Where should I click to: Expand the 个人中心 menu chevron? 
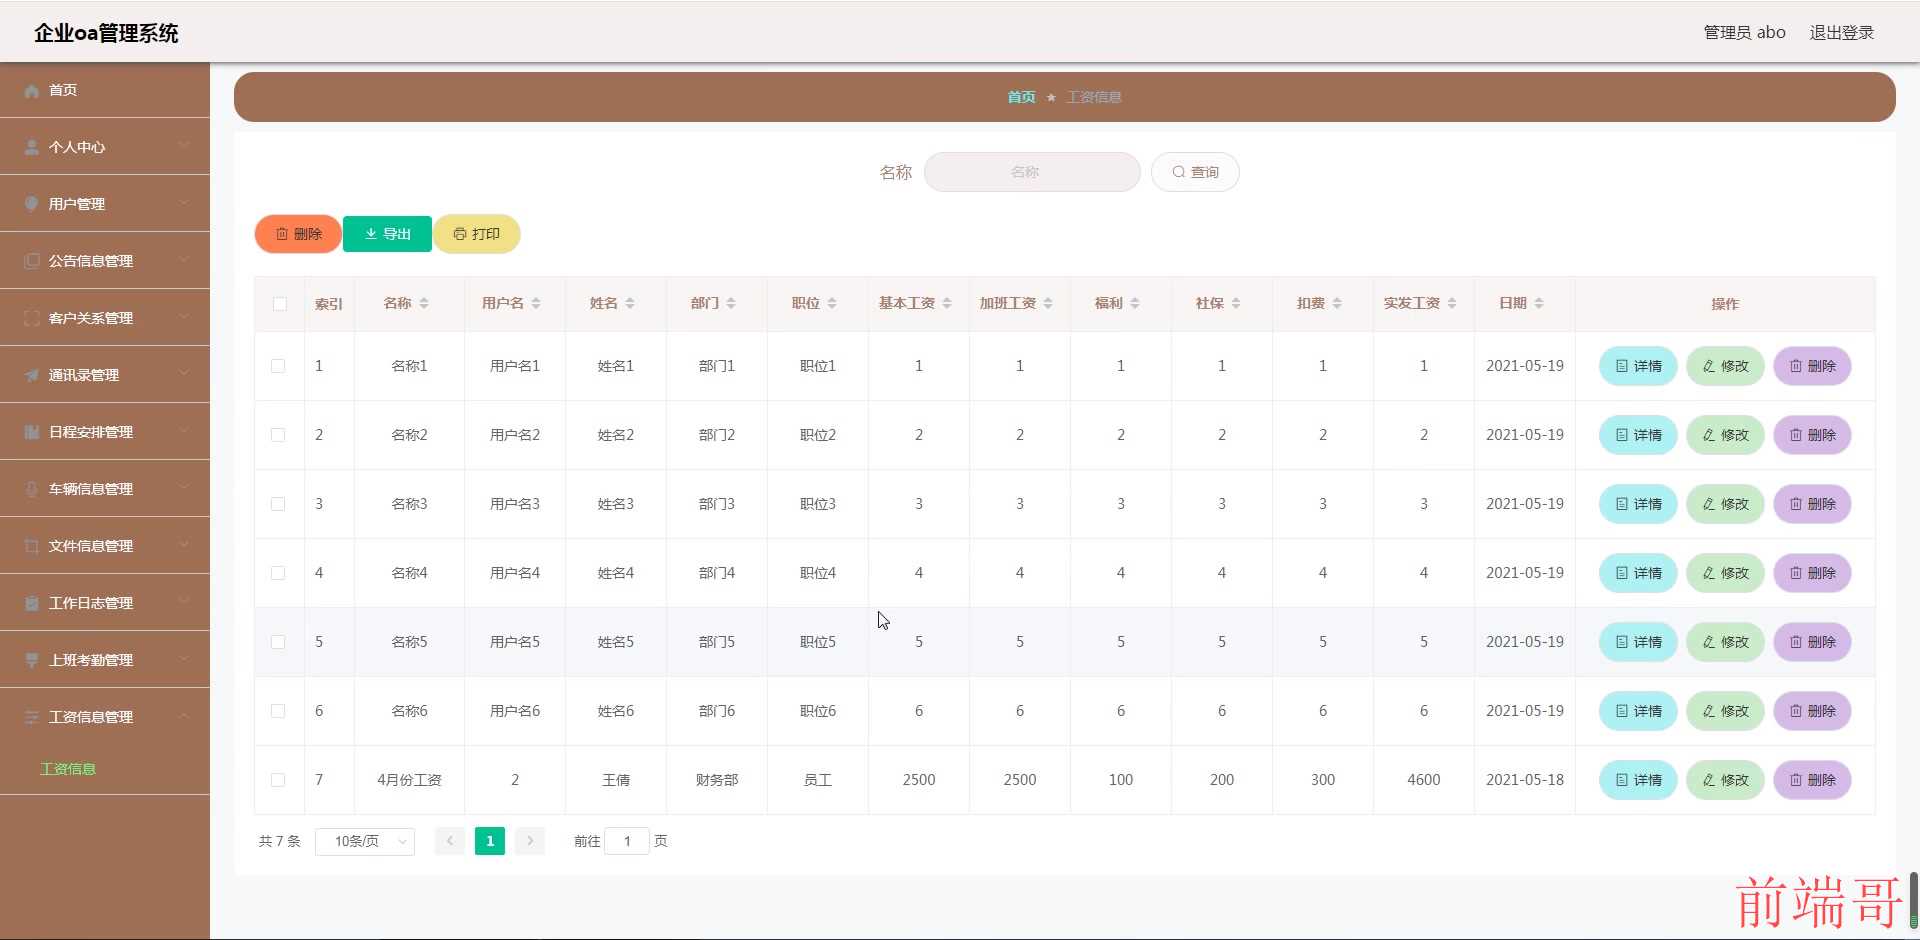[x=184, y=146]
